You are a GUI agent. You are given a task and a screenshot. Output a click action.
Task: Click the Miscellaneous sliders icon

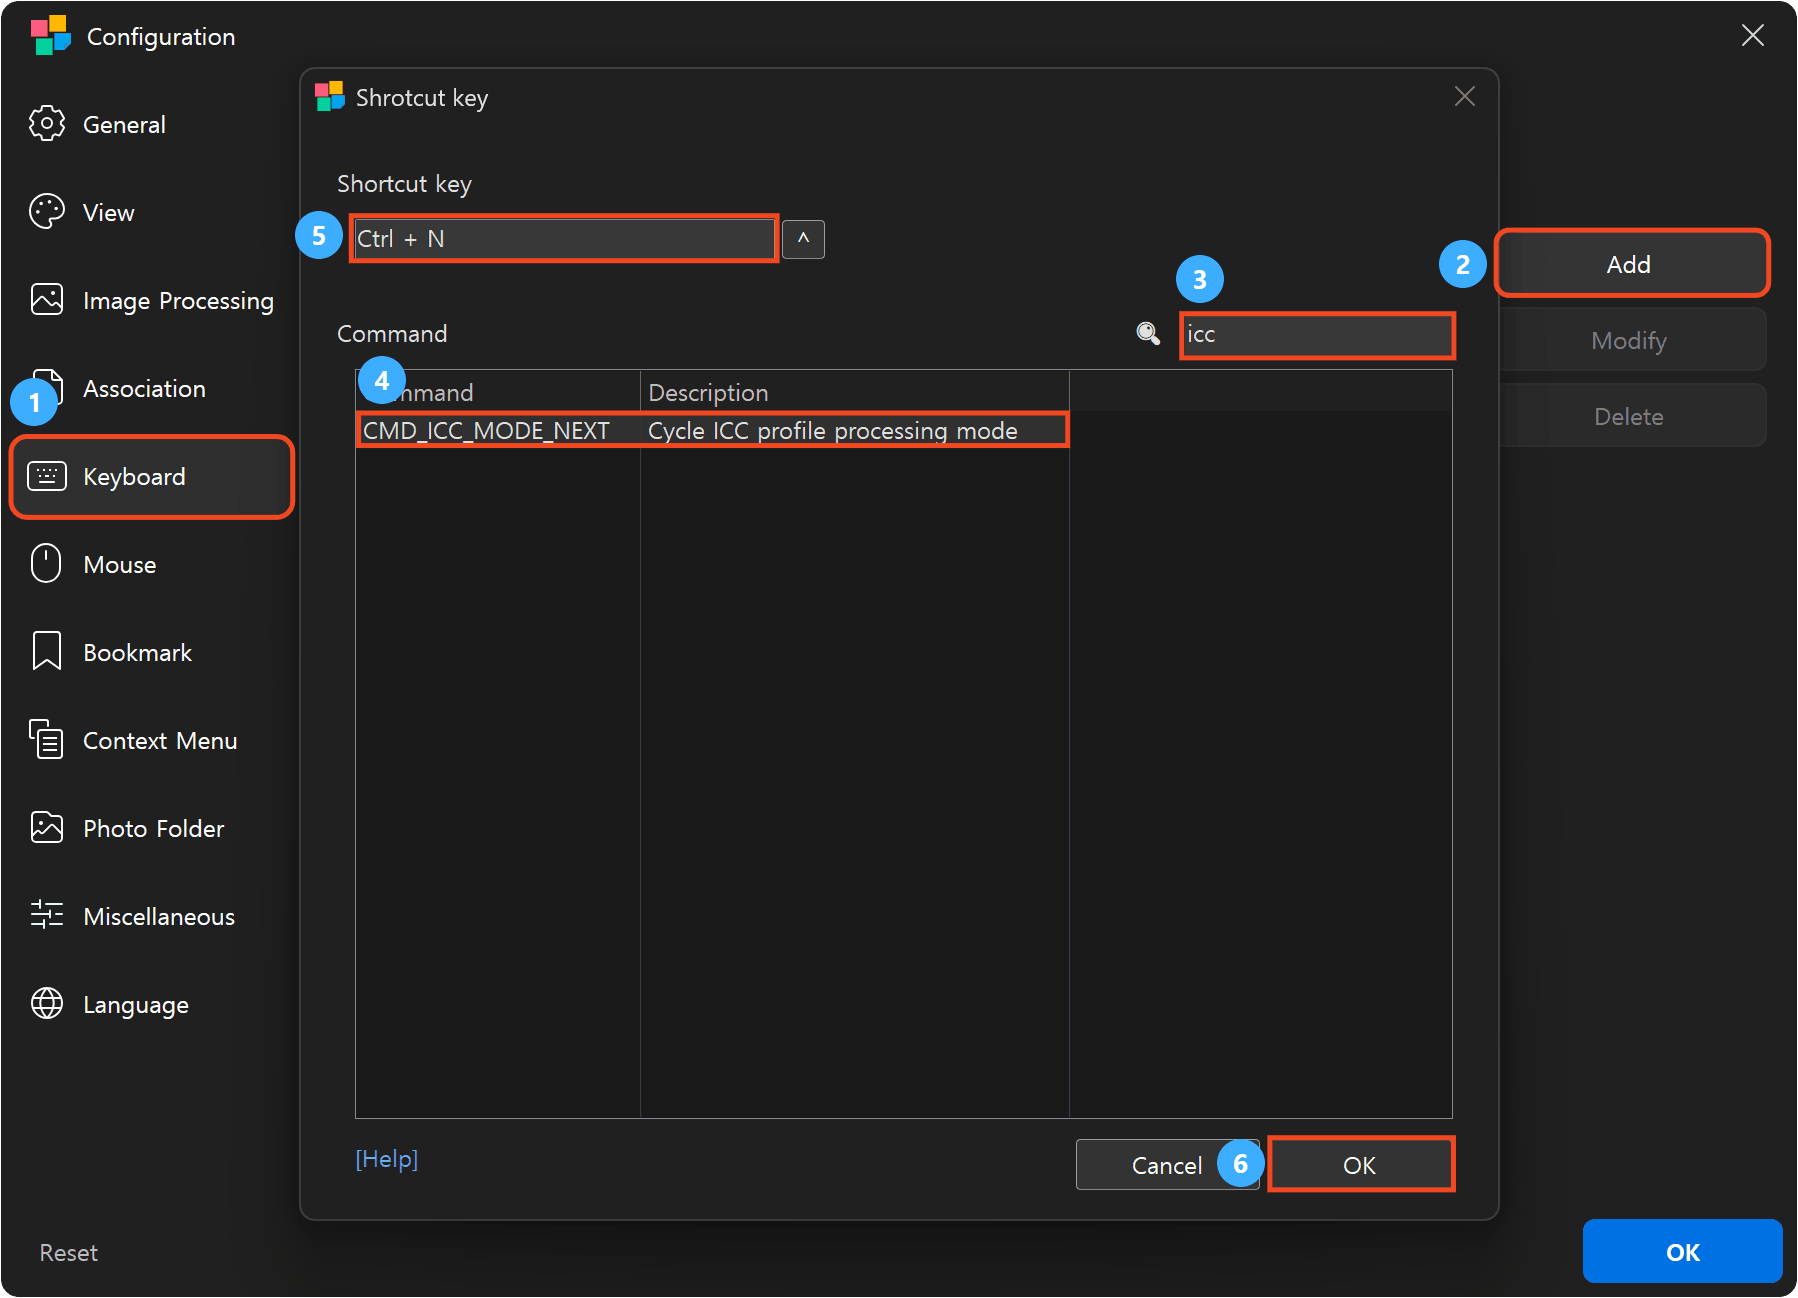47,915
